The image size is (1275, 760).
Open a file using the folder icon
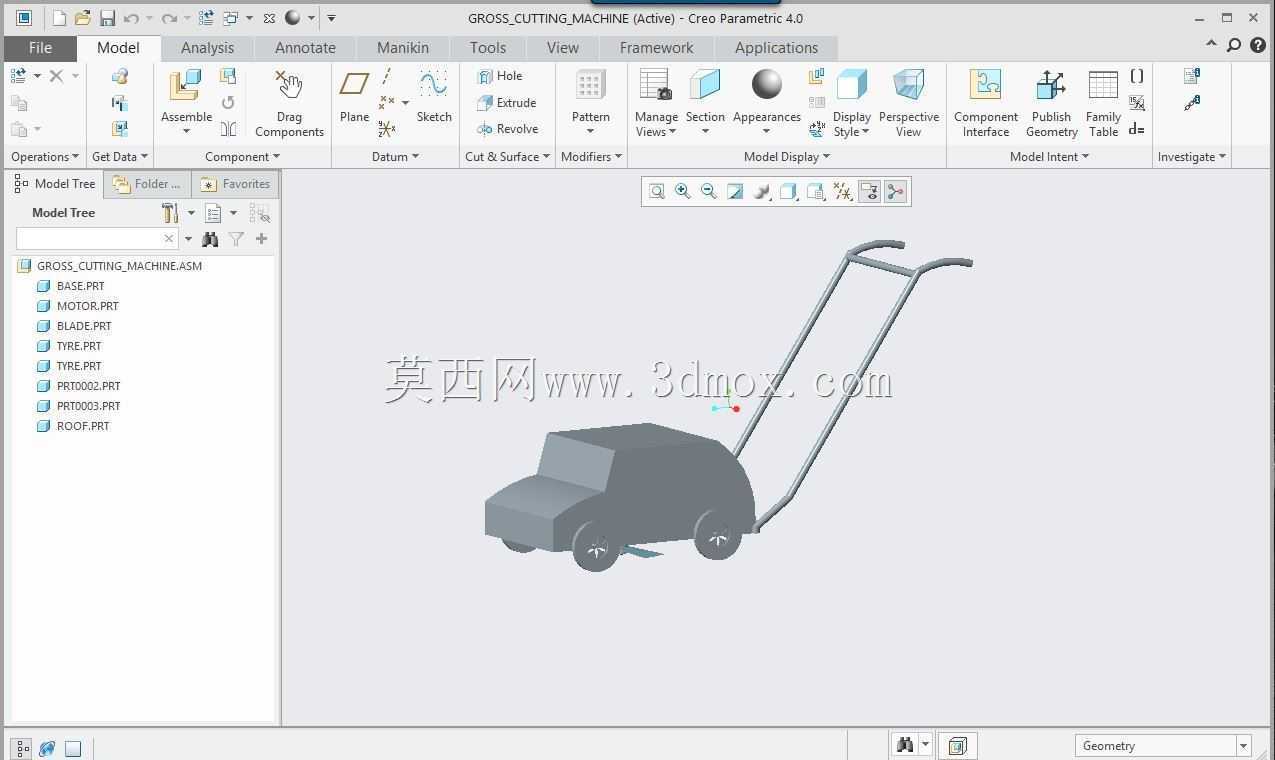coord(83,18)
